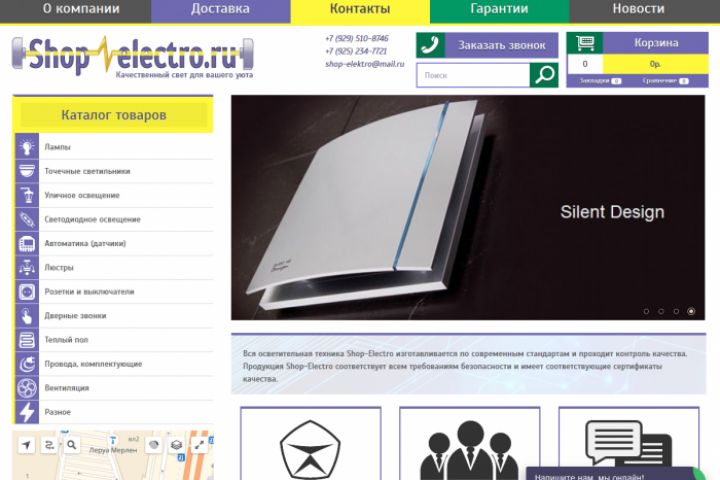Click the ventilation fan category icon

click(27, 388)
